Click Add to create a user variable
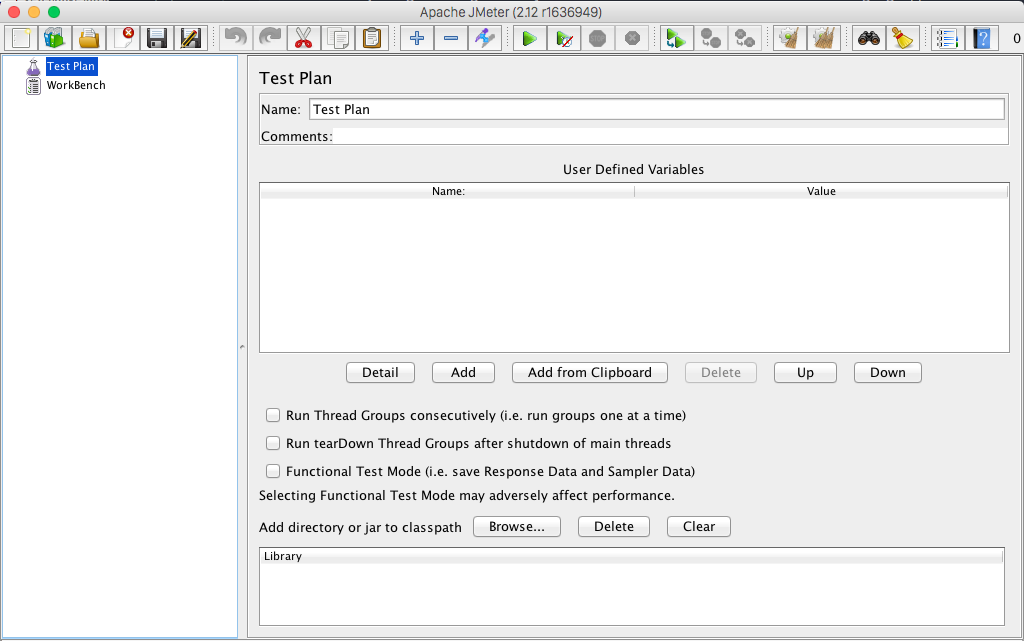This screenshot has height=641, width=1024. pos(463,373)
